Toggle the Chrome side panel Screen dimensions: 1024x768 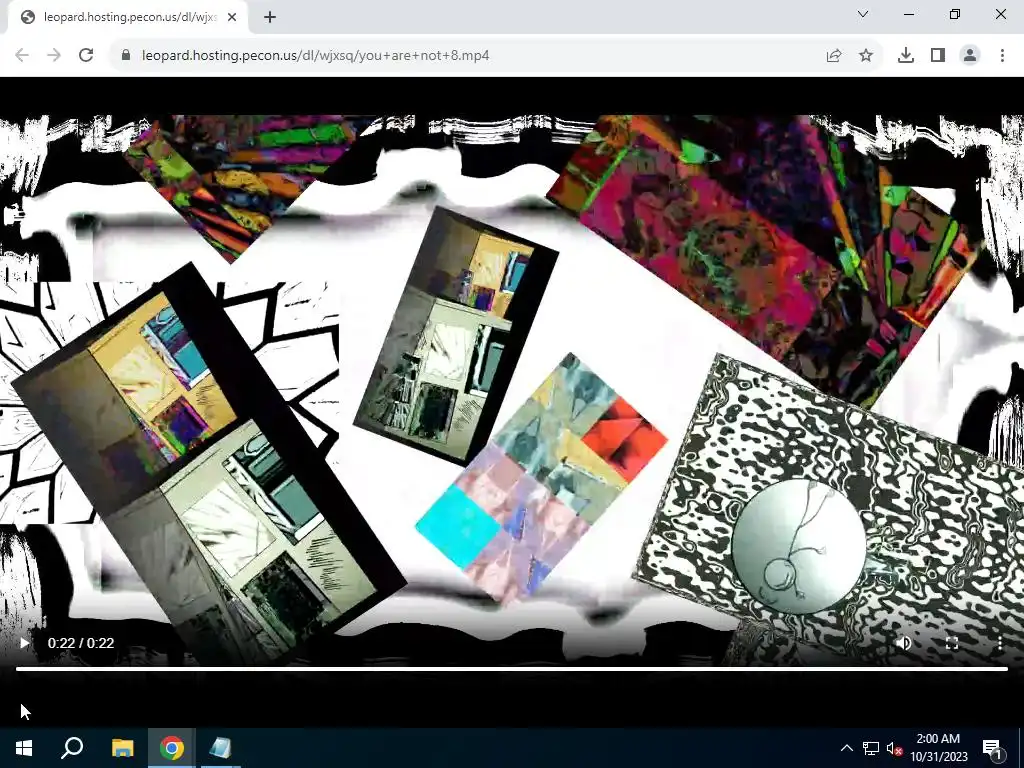(x=938, y=56)
